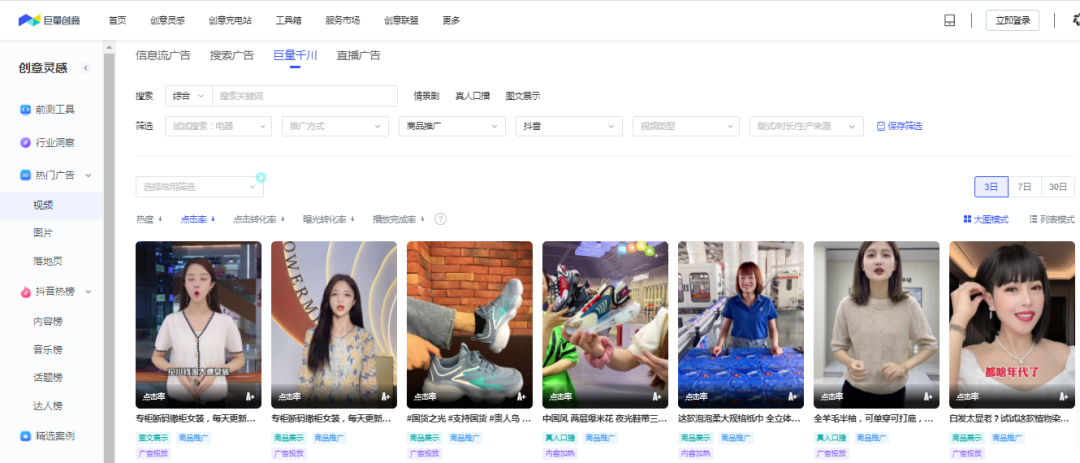Click the cyan dot badge on 常用筛选

click(x=261, y=178)
